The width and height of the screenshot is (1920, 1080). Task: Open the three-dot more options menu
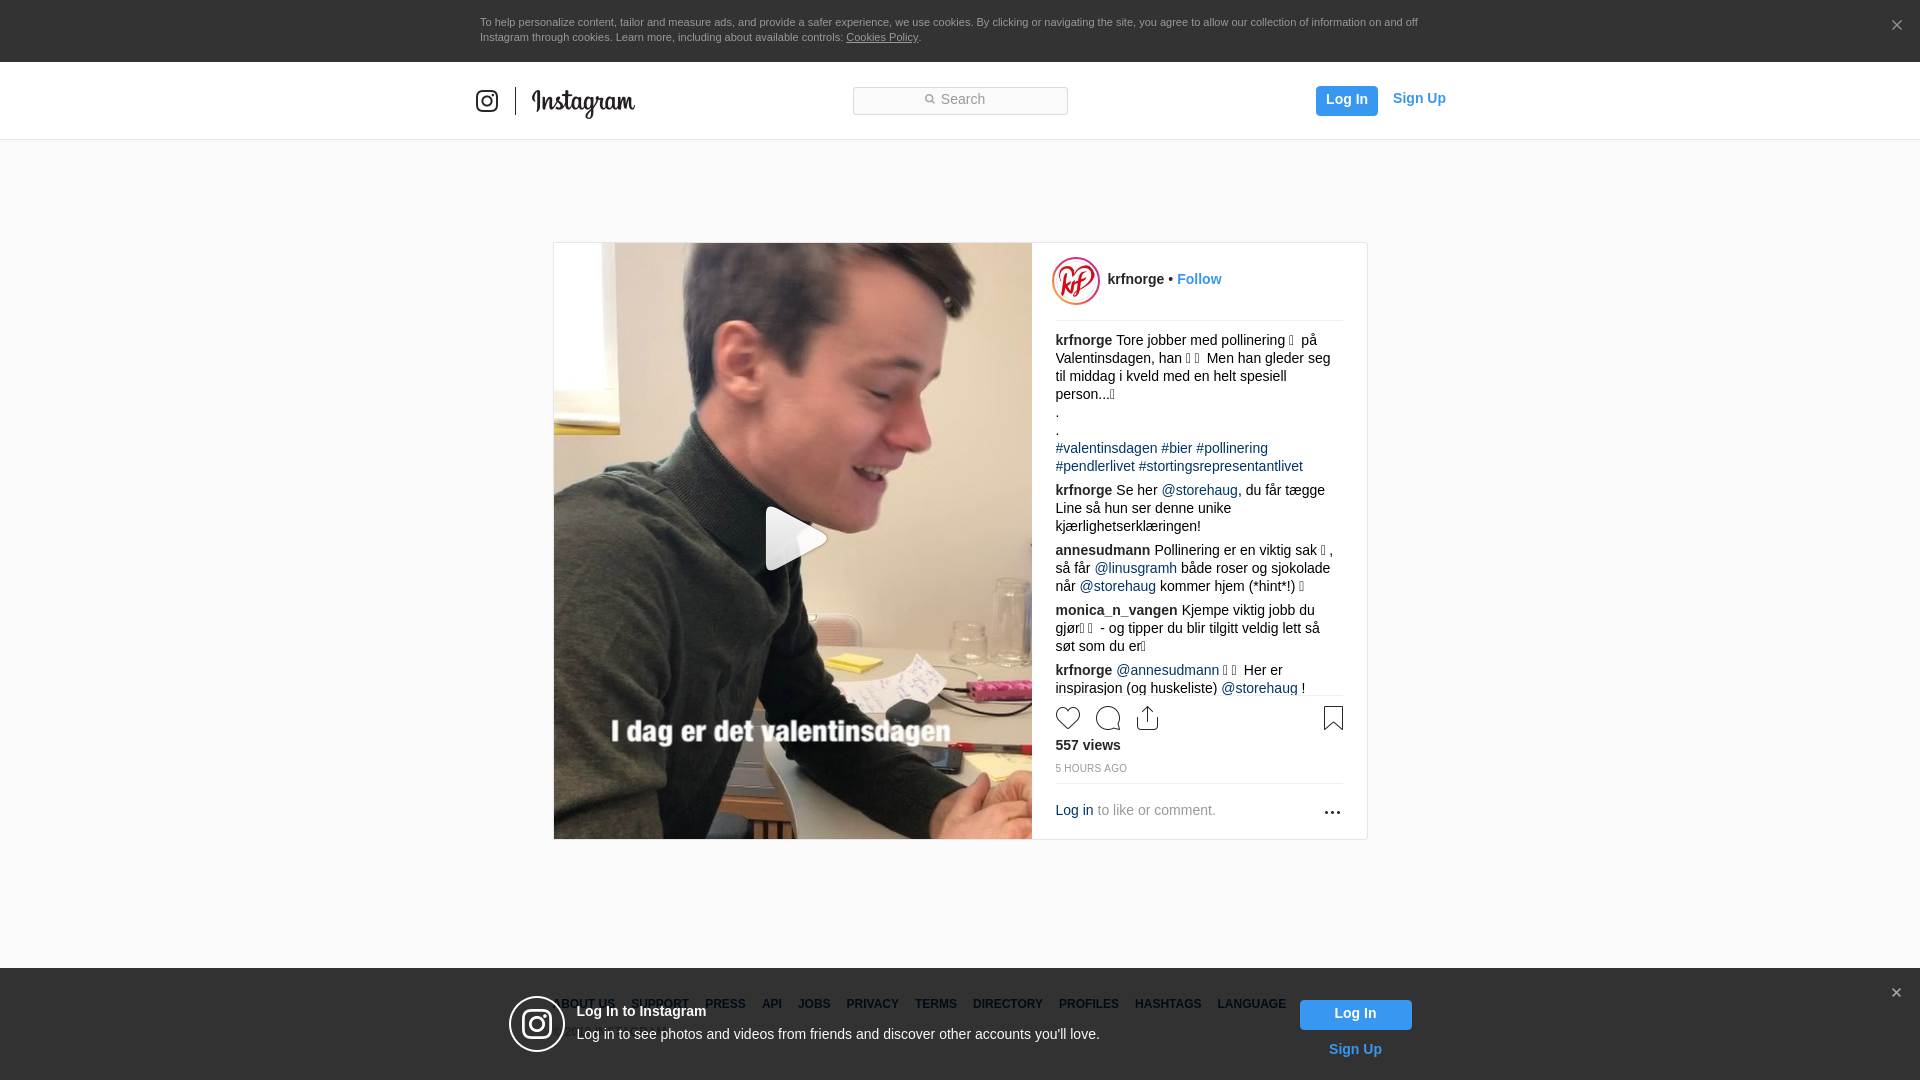(1332, 812)
